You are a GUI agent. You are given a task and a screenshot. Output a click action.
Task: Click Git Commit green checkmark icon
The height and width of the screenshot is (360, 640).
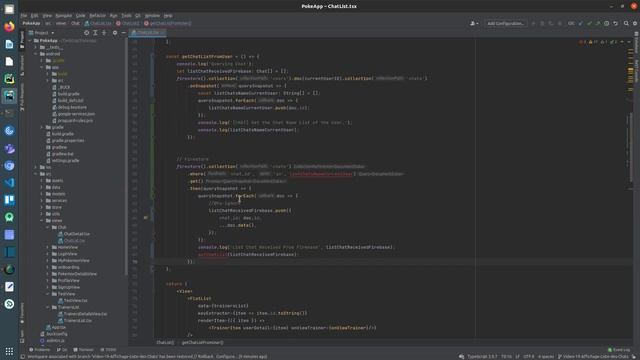(x=589, y=23)
